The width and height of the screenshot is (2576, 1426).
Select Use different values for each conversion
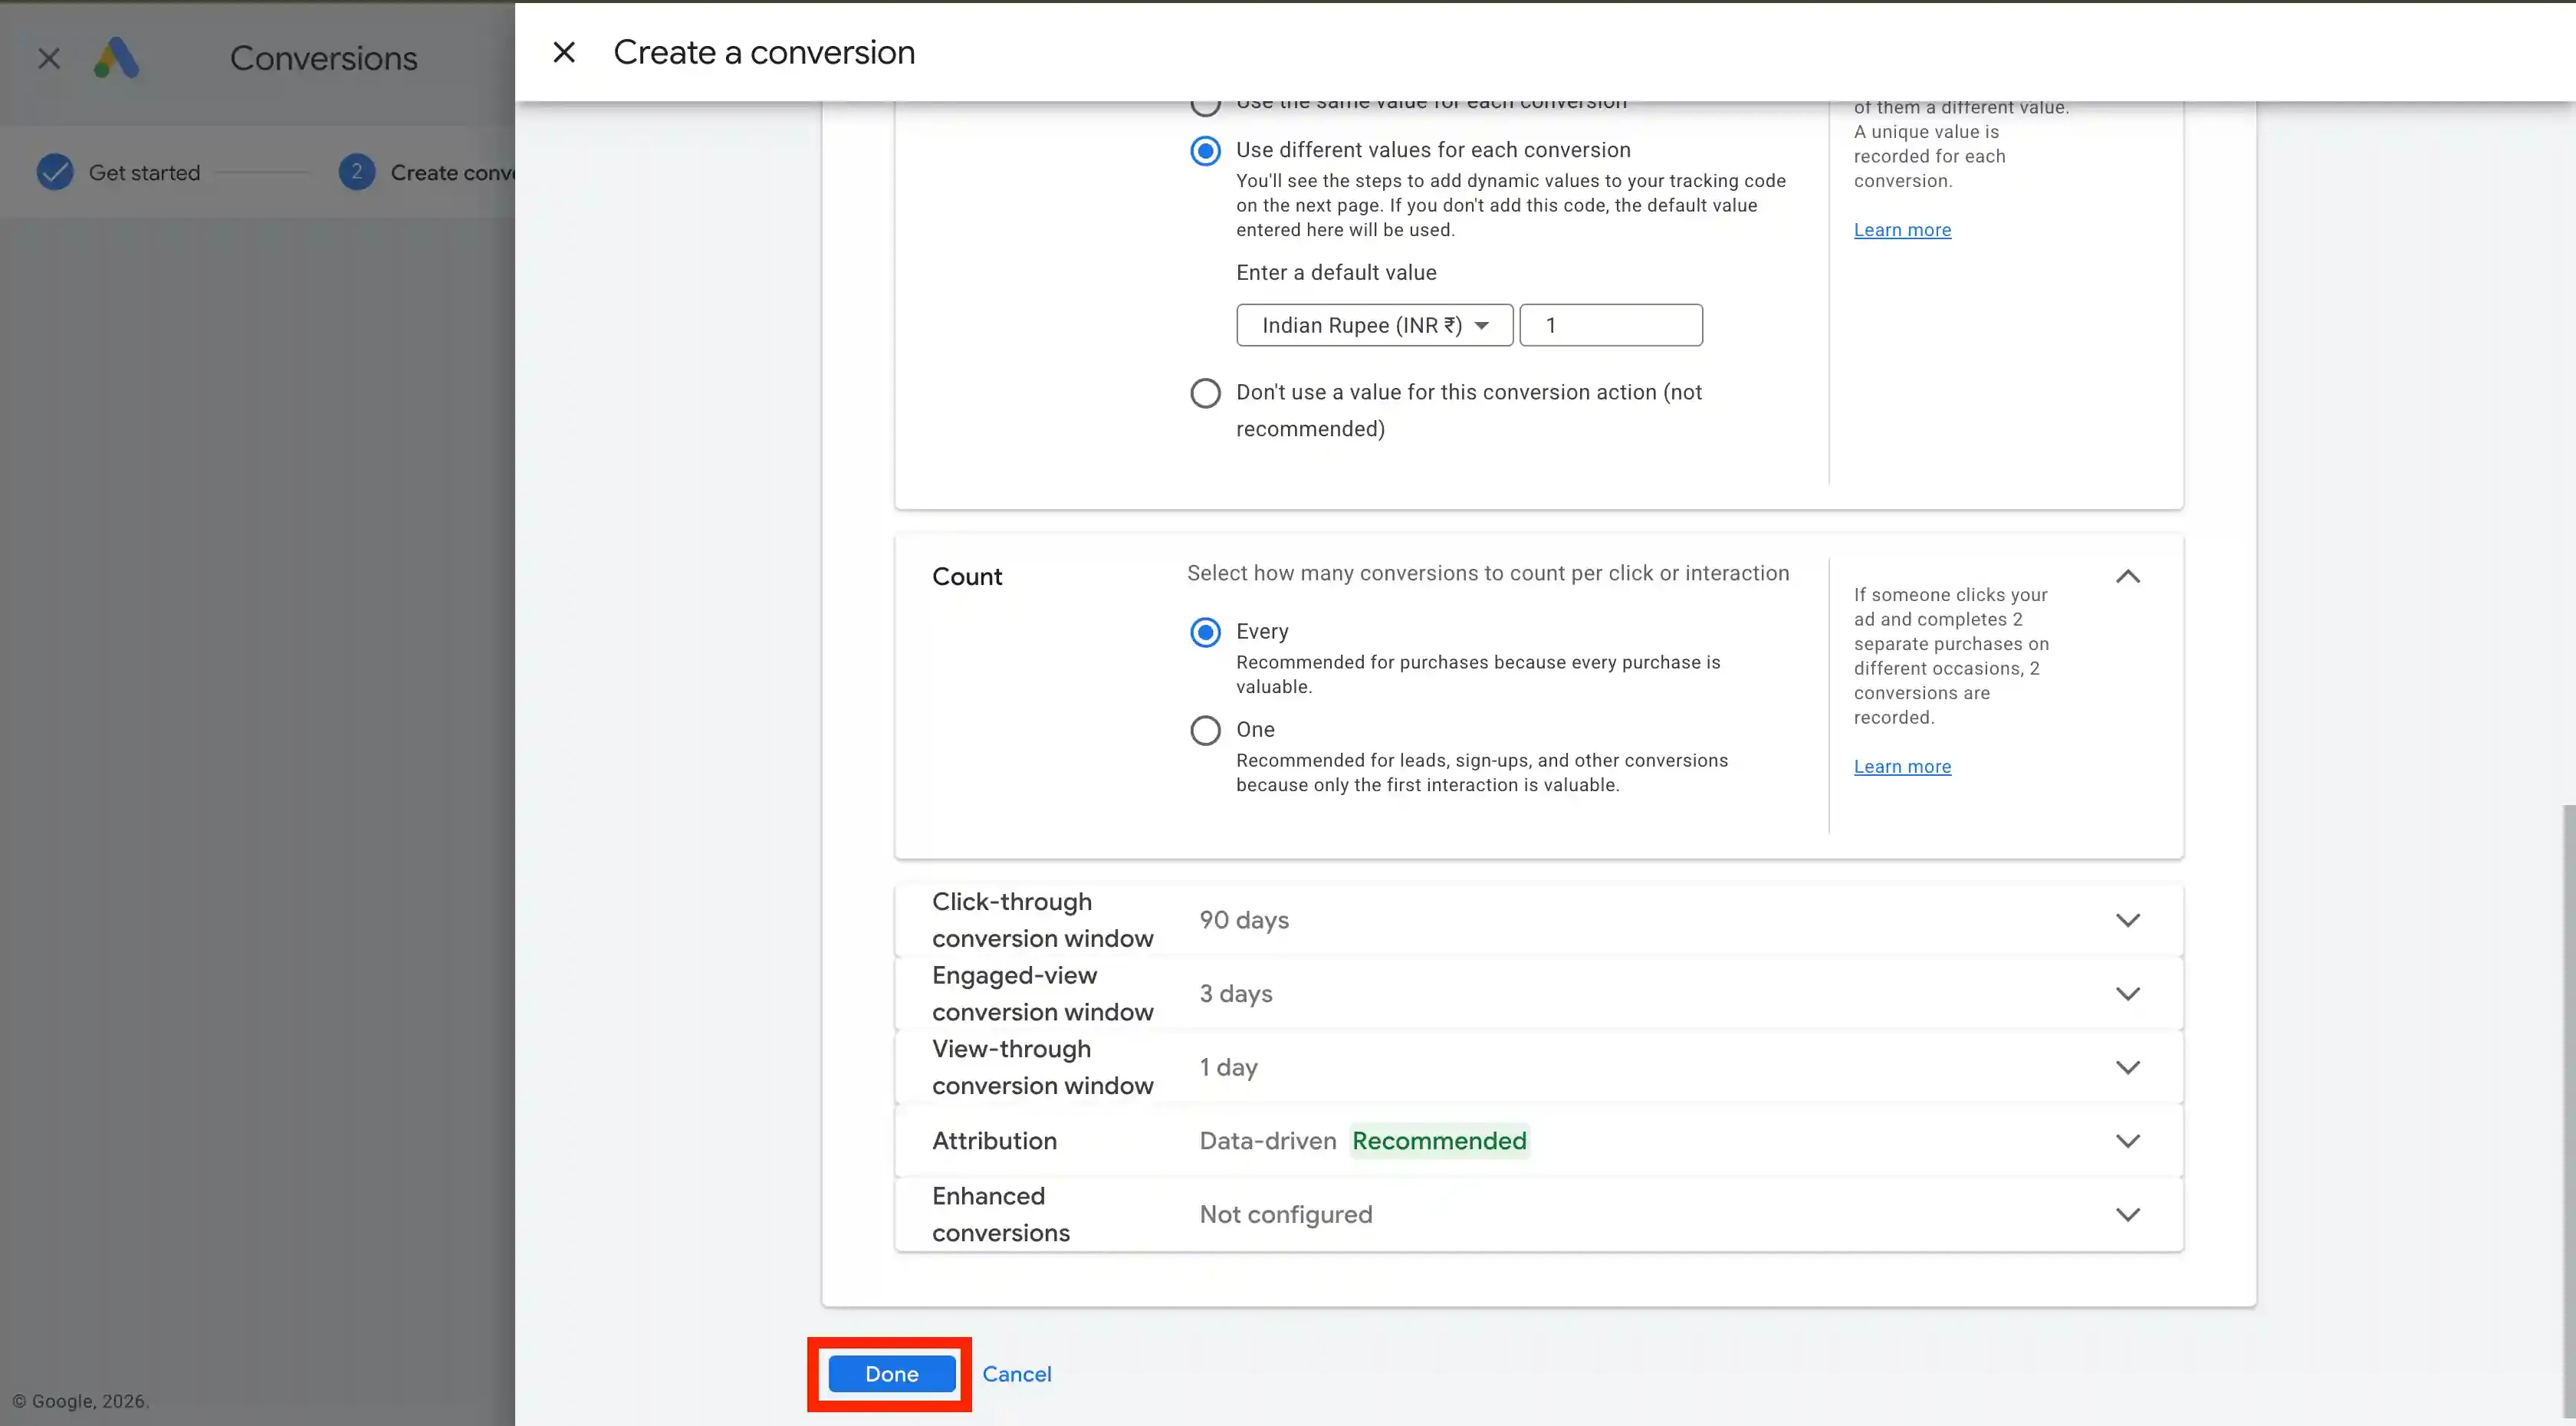pyautogui.click(x=1205, y=151)
